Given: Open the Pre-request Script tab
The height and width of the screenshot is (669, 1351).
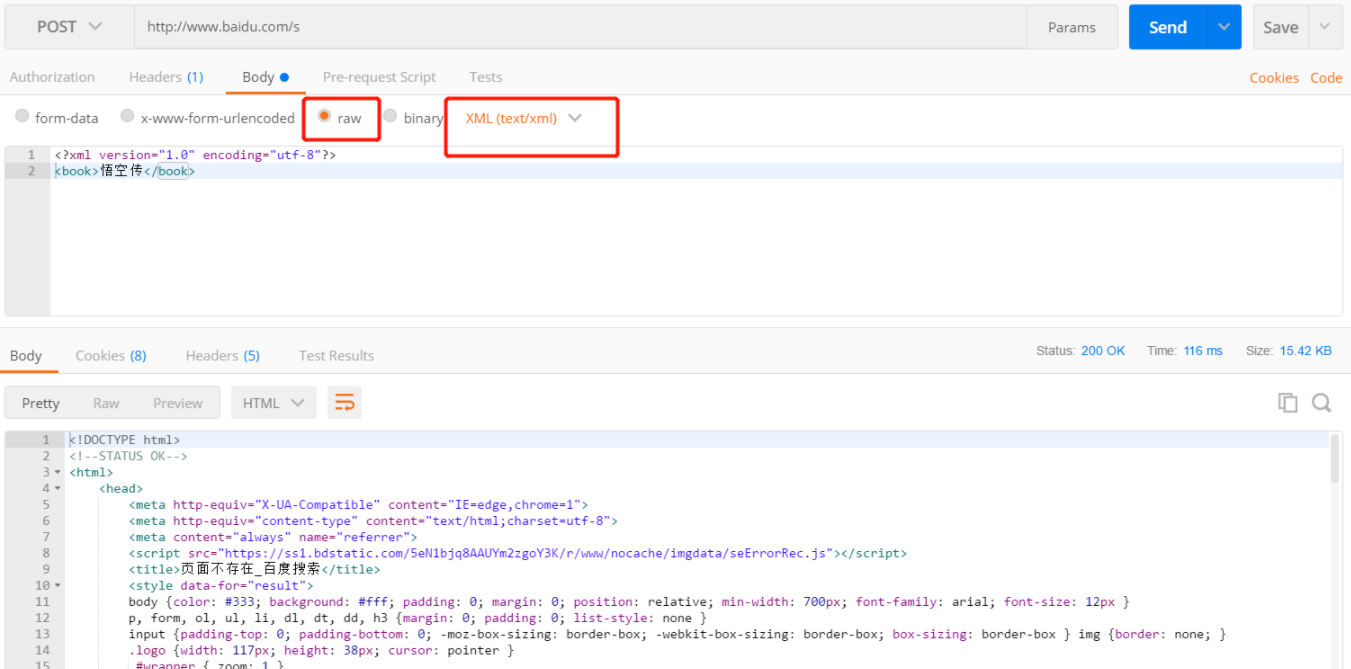Looking at the screenshot, I should (379, 77).
